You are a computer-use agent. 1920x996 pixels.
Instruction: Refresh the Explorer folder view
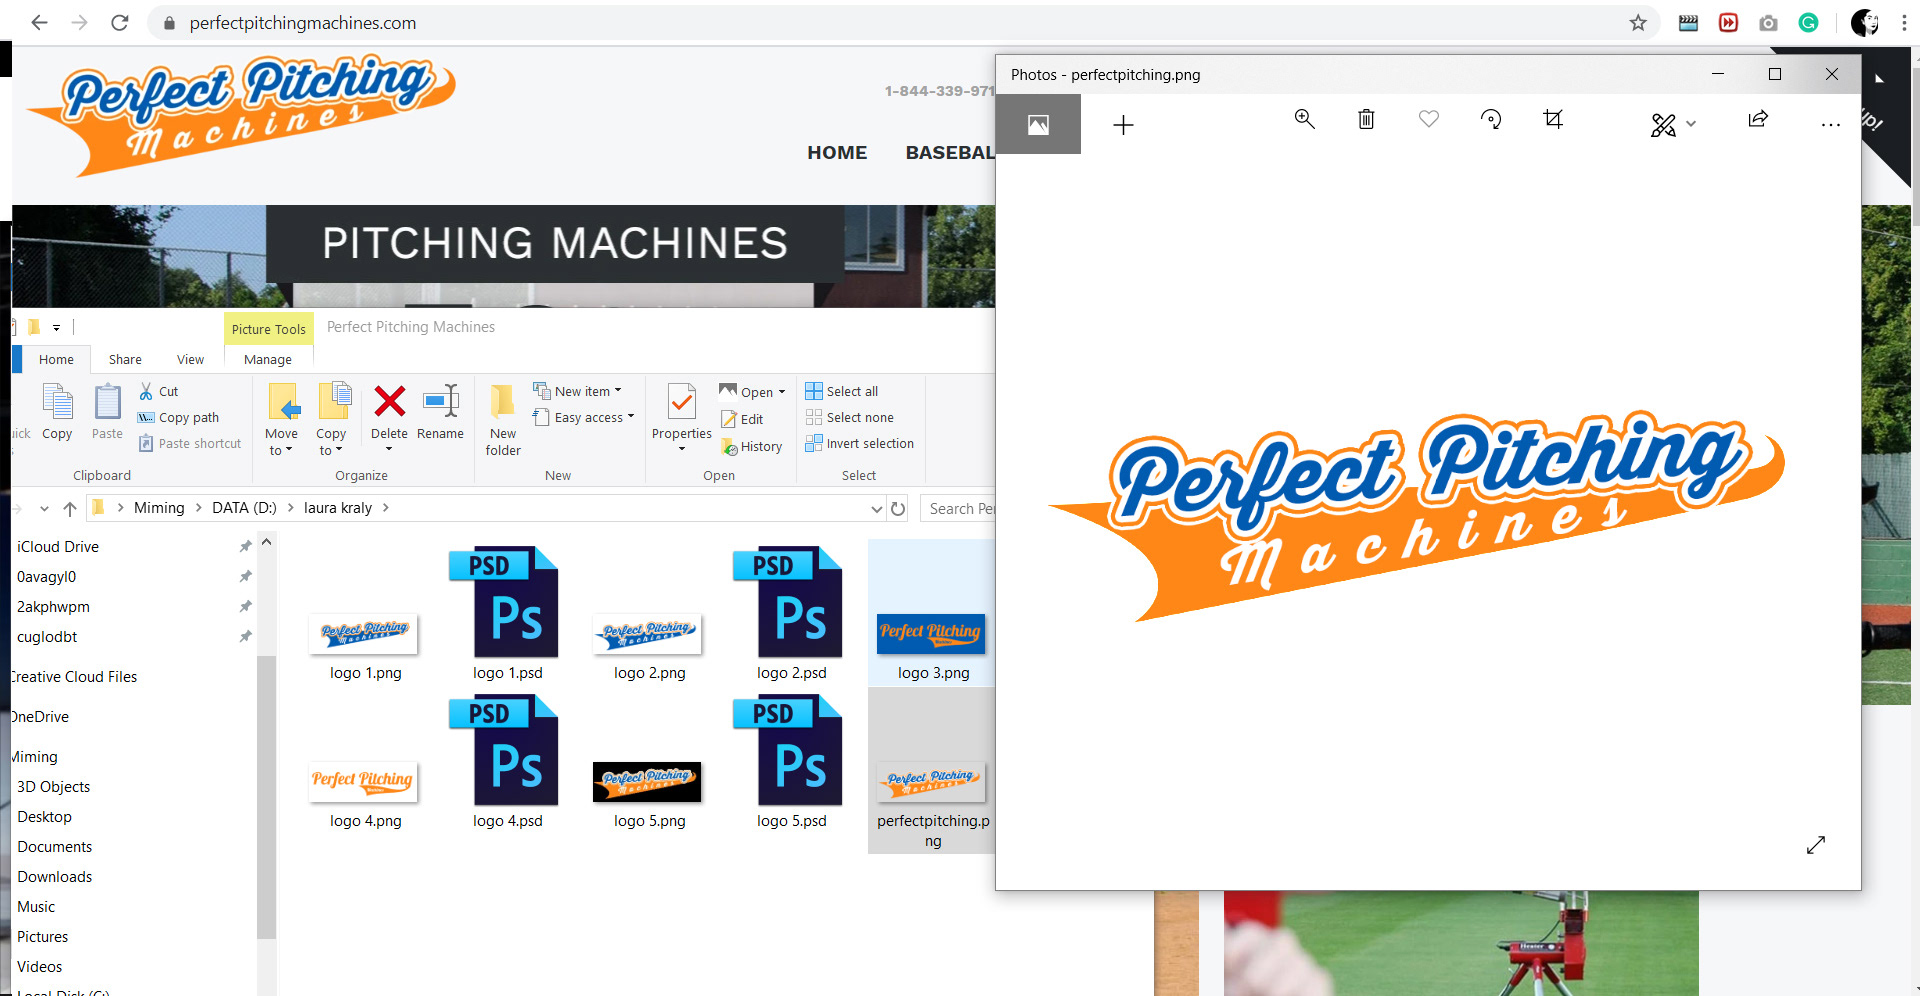[898, 509]
